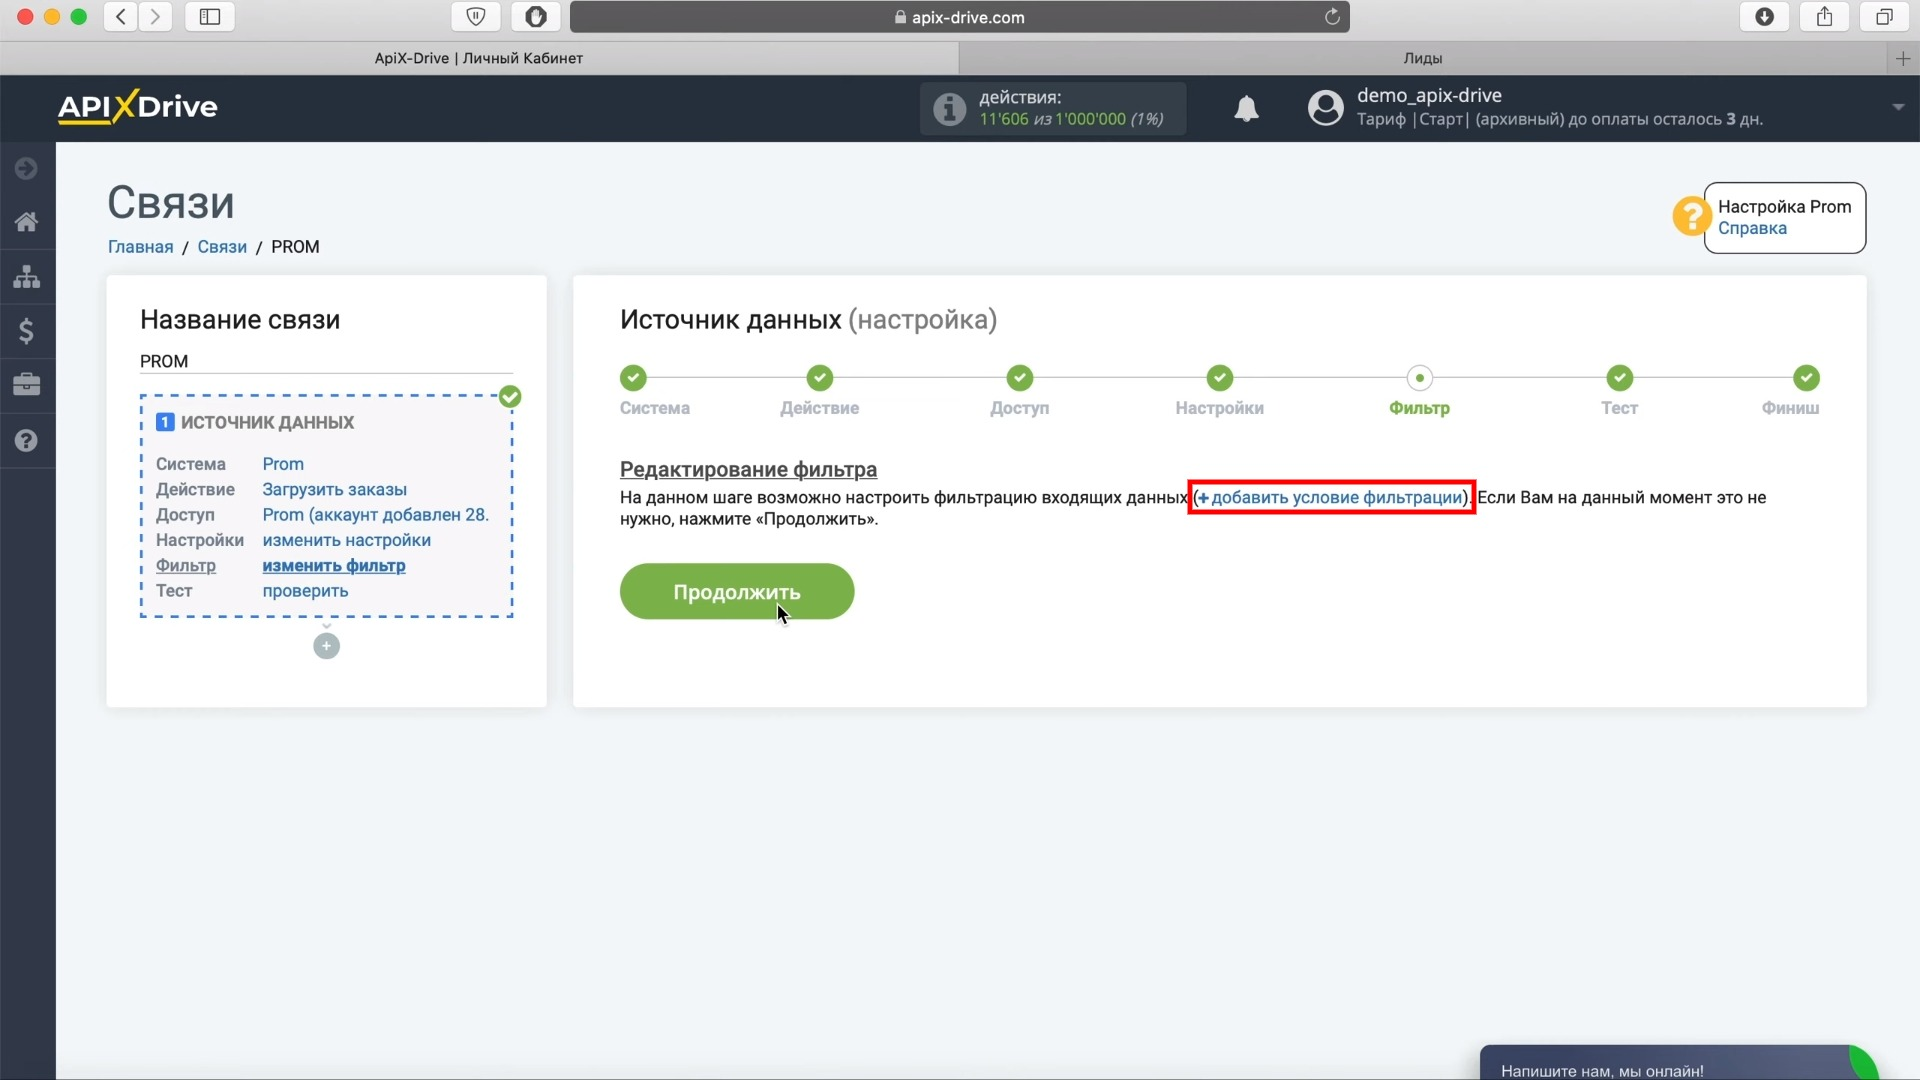Open the billing dollar sidebar icon
1920x1080 pixels.
pyautogui.click(x=27, y=331)
